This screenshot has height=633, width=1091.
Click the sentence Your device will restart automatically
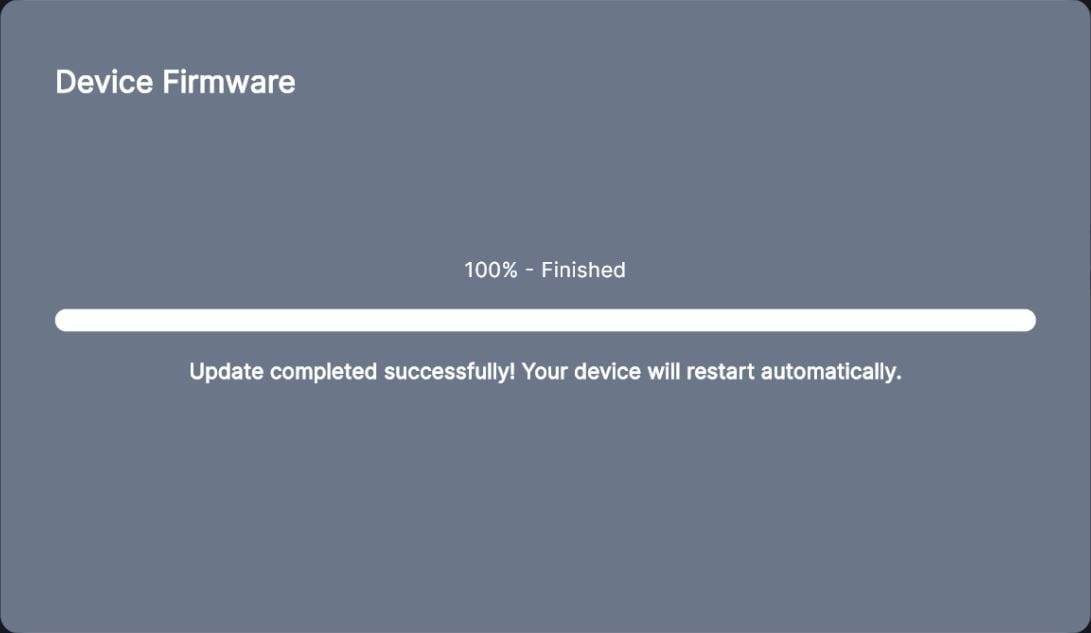[712, 371]
